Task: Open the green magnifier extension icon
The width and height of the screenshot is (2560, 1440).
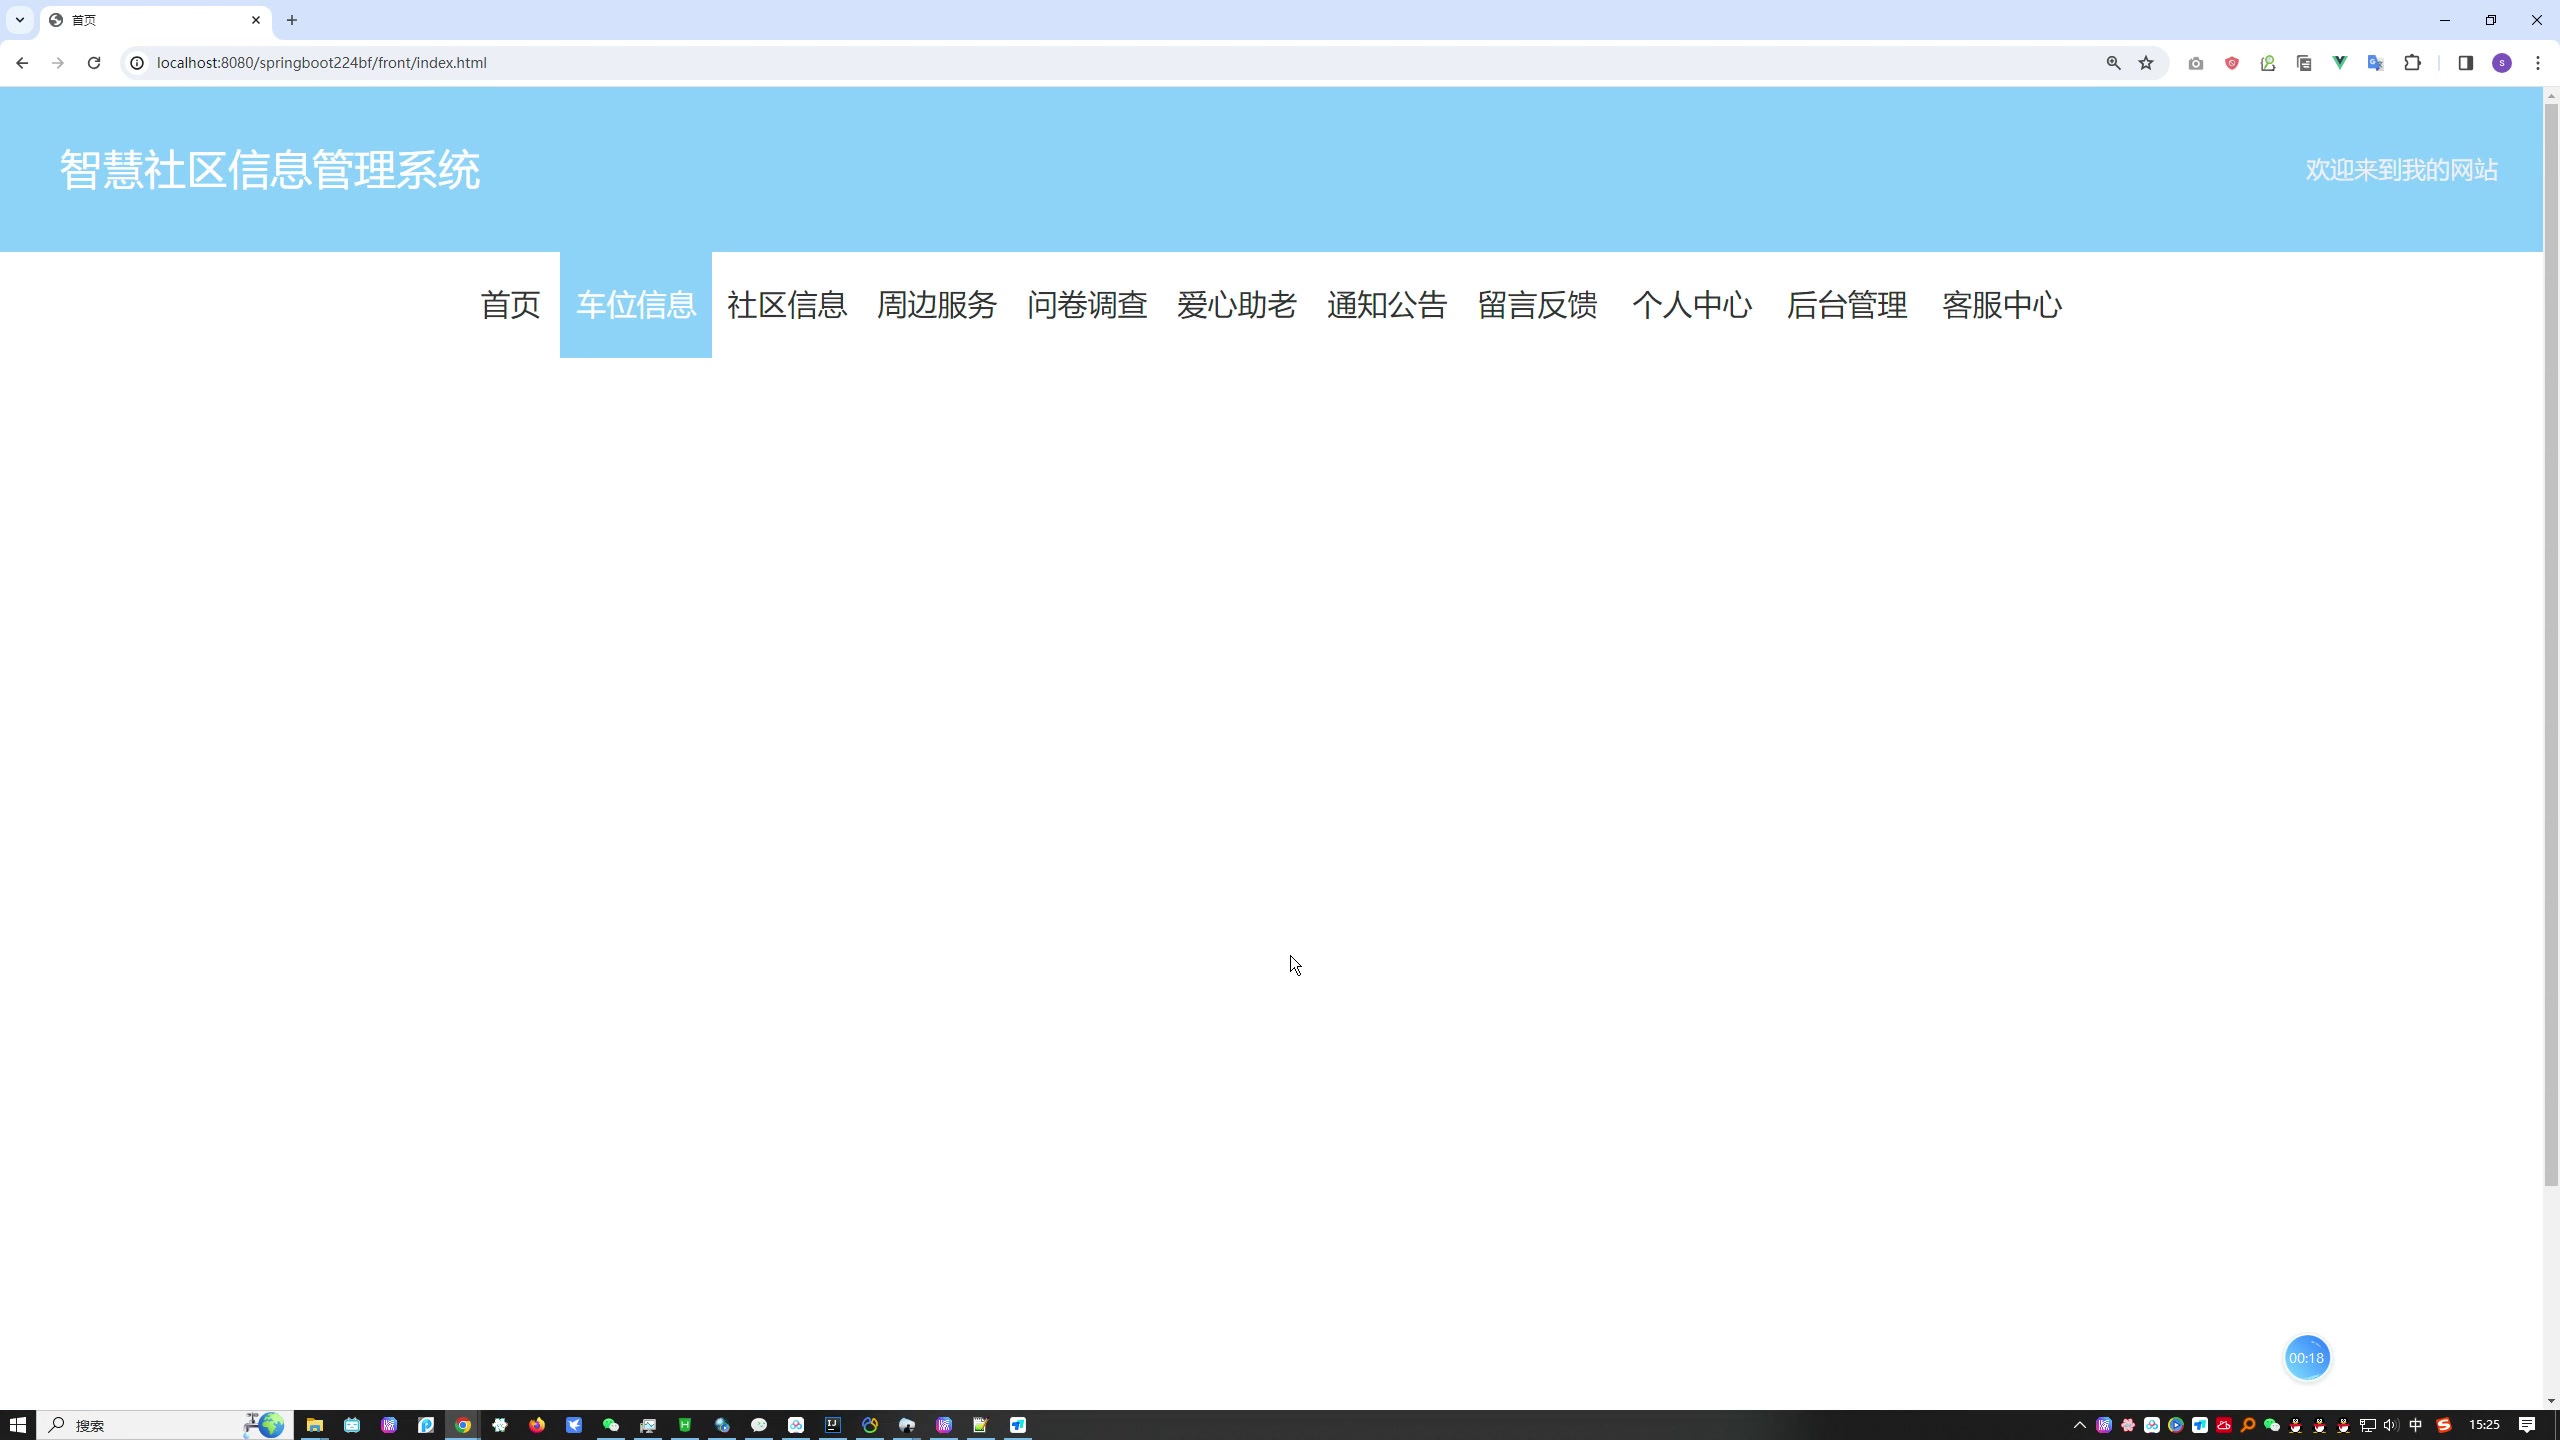Action: (2268, 63)
